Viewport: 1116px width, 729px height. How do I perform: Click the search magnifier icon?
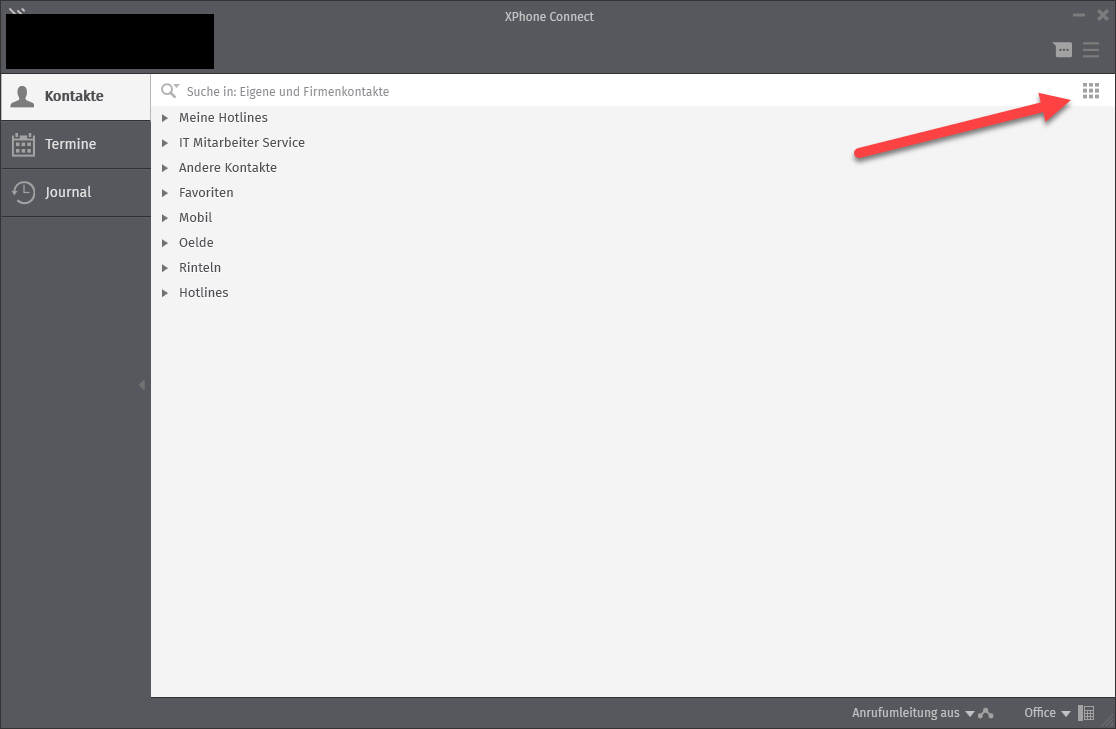(169, 91)
